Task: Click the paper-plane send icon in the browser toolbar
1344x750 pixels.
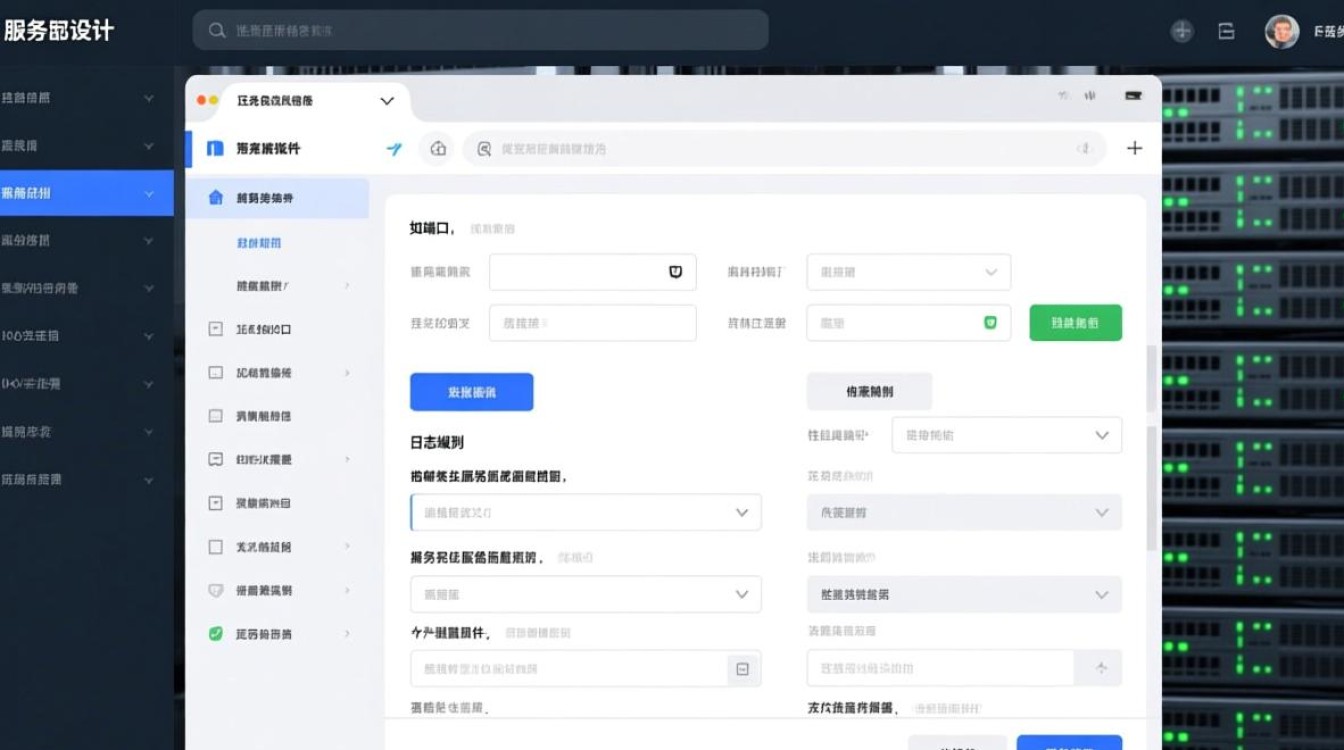Action: point(394,148)
